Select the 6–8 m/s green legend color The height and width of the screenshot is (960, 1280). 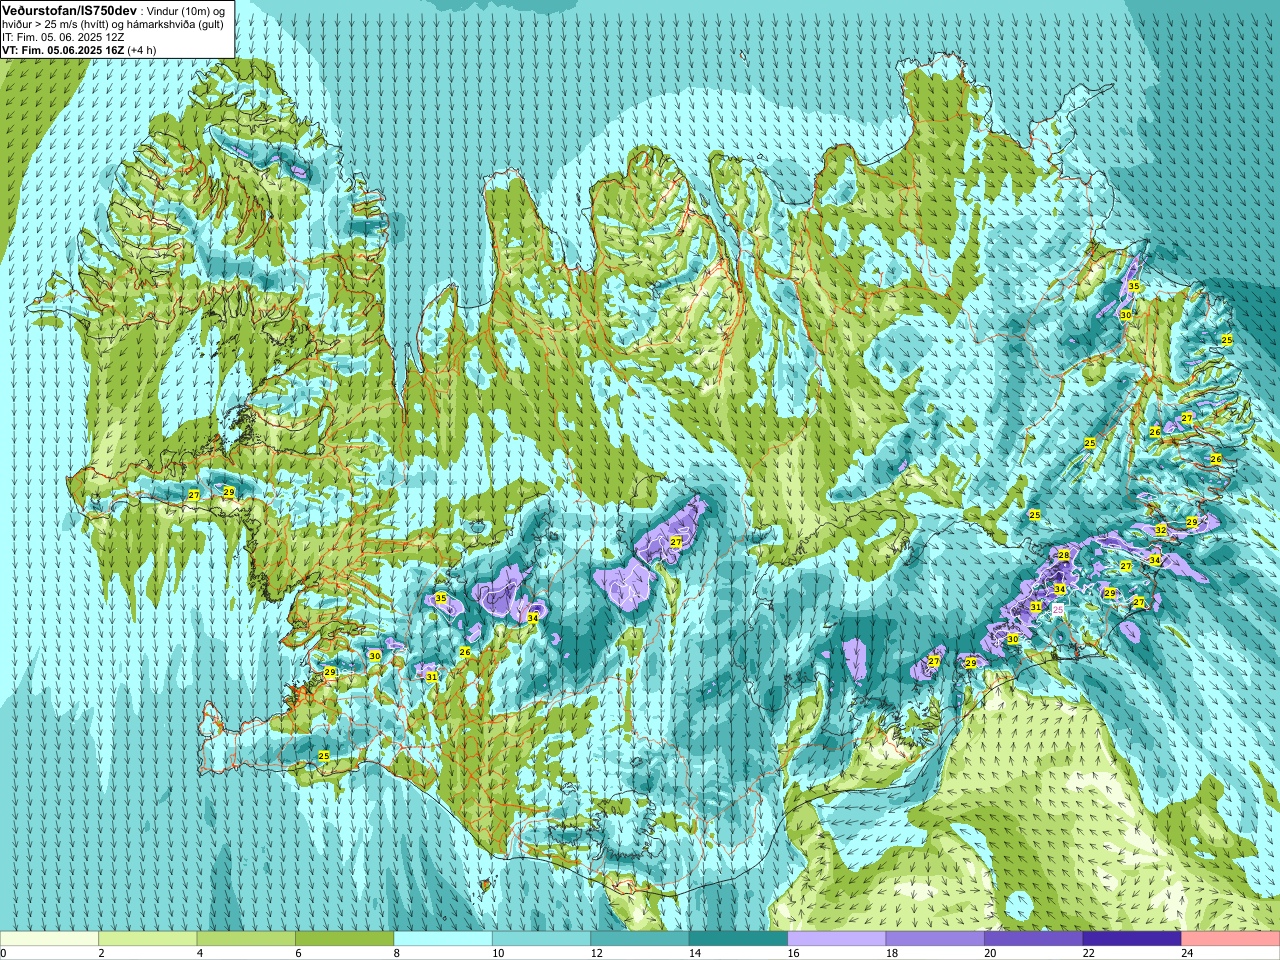344,939
